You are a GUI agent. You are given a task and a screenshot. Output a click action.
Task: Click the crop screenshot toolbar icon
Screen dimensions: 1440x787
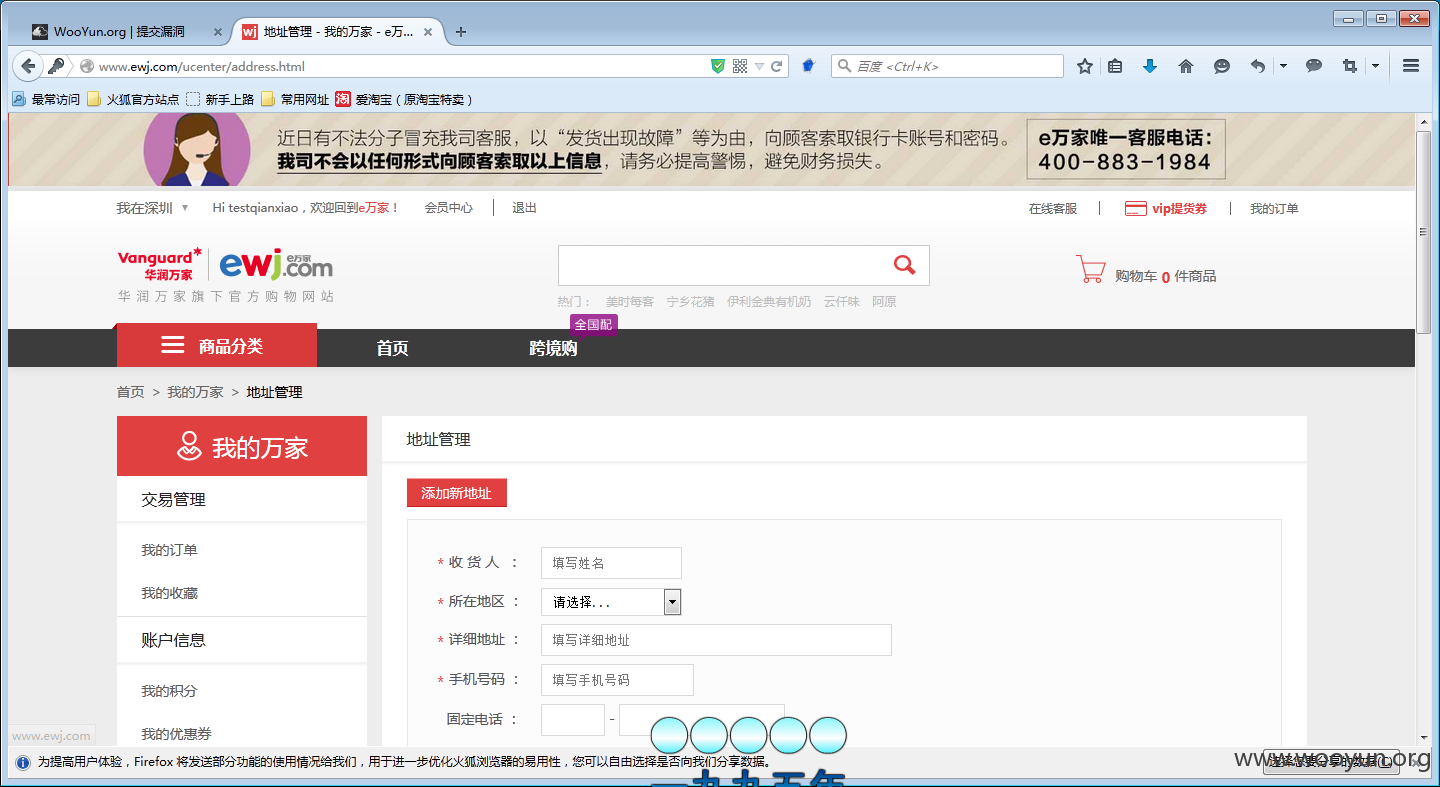point(1350,66)
